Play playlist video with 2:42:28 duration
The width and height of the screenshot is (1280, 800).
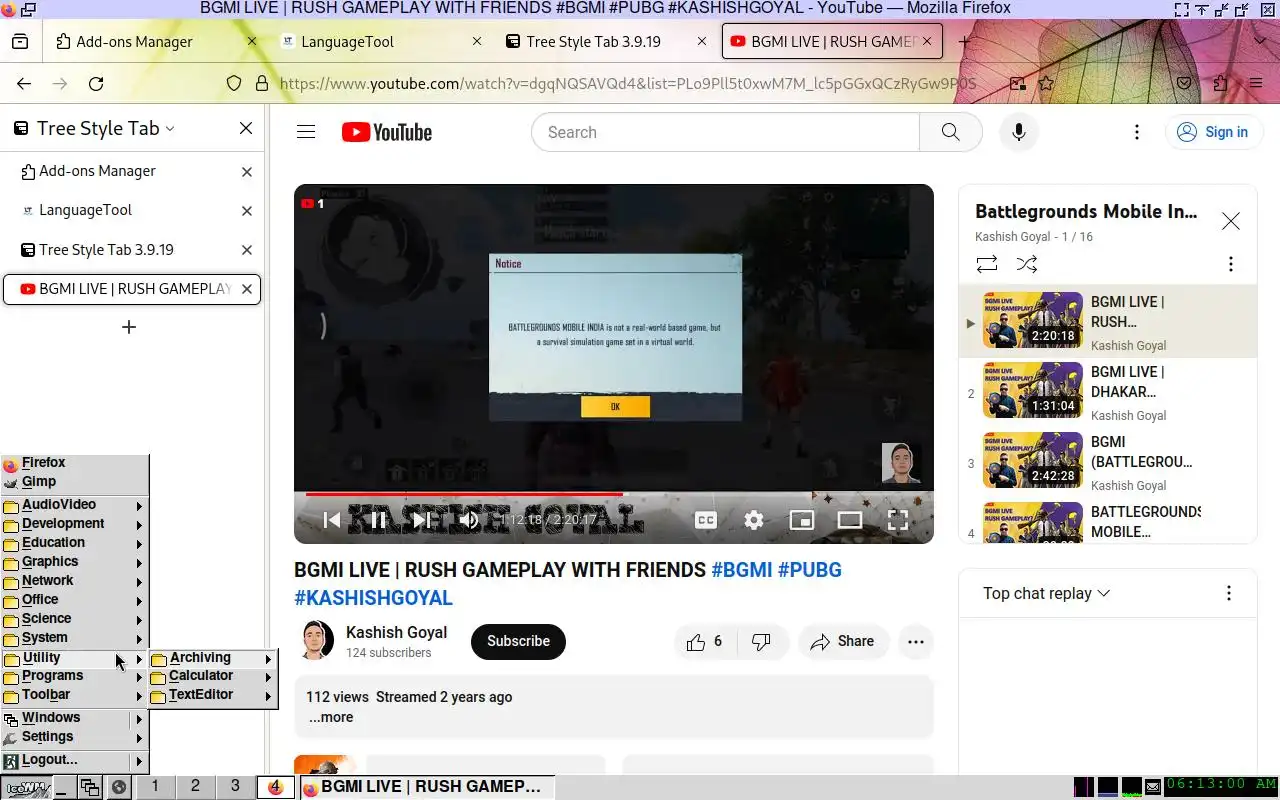(x=1033, y=459)
